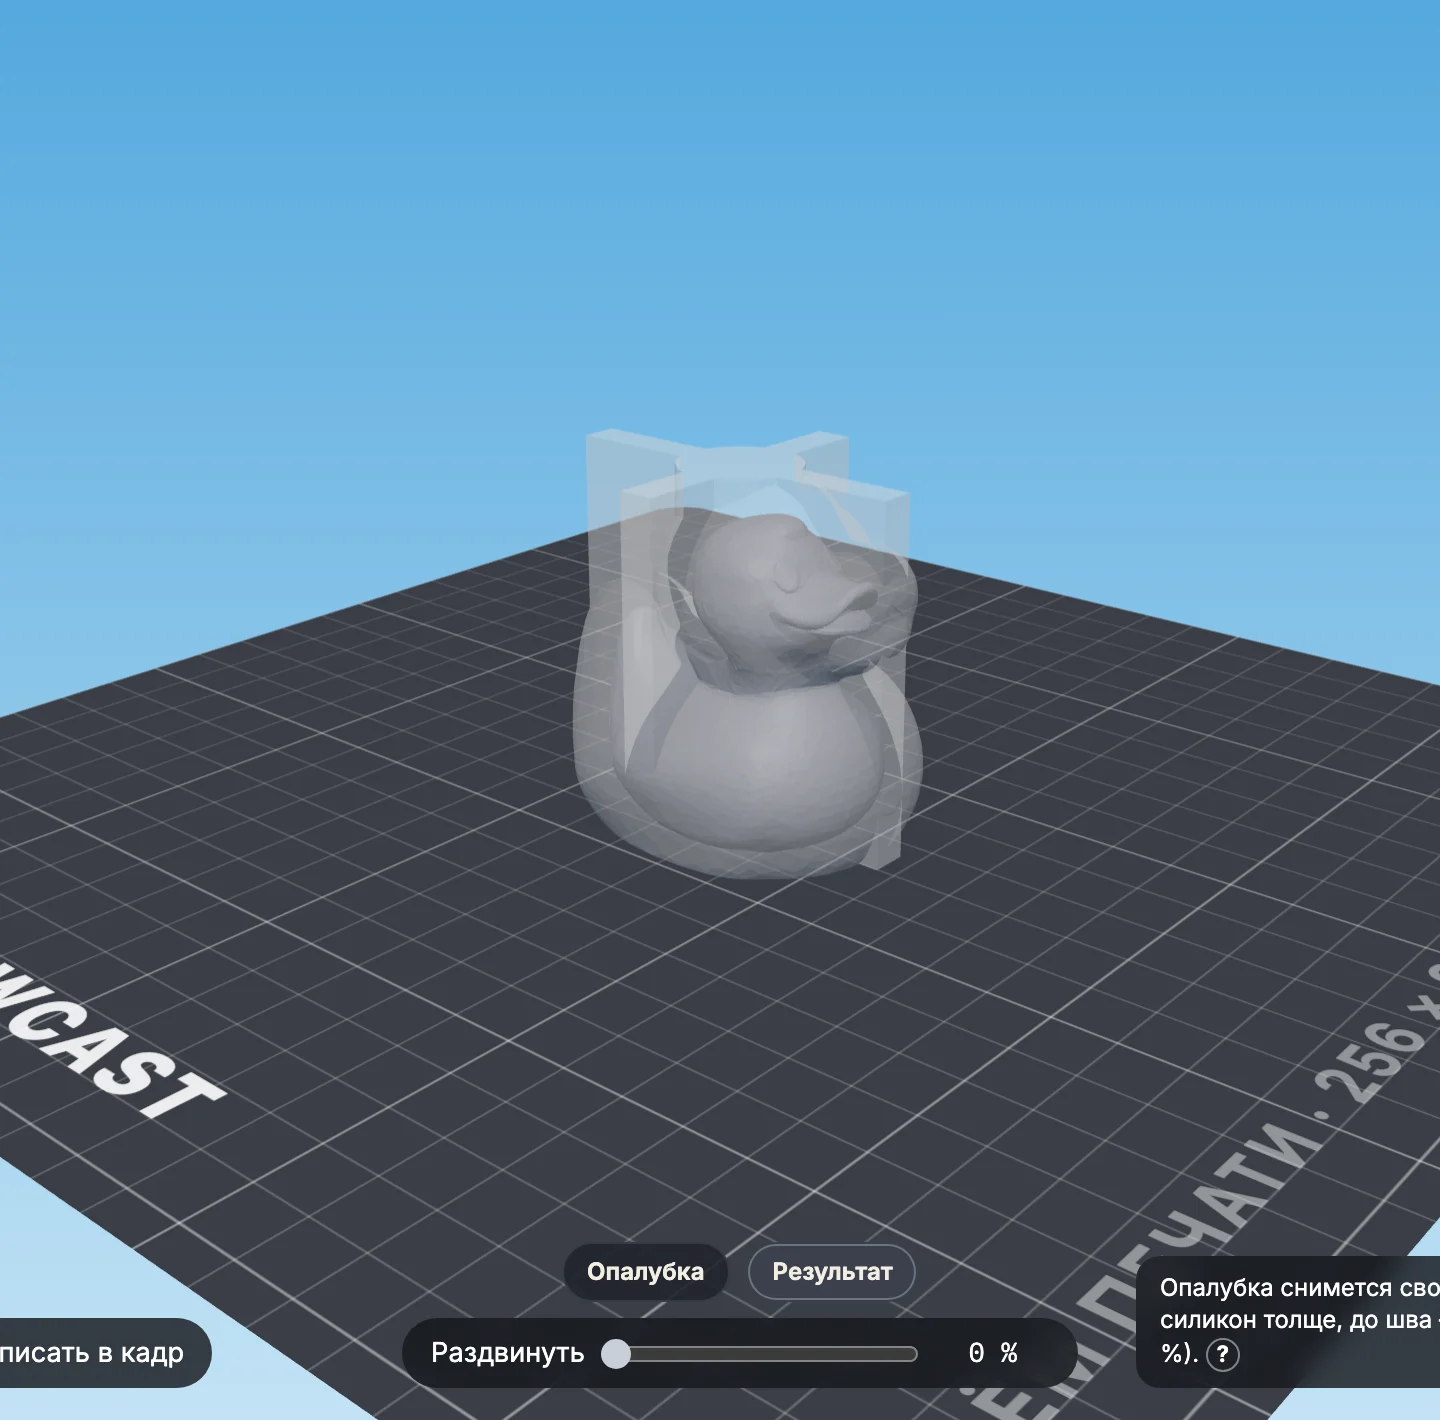Click the Раздвинуть label text
The height and width of the screenshot is (1420, 1440).
507,1353
